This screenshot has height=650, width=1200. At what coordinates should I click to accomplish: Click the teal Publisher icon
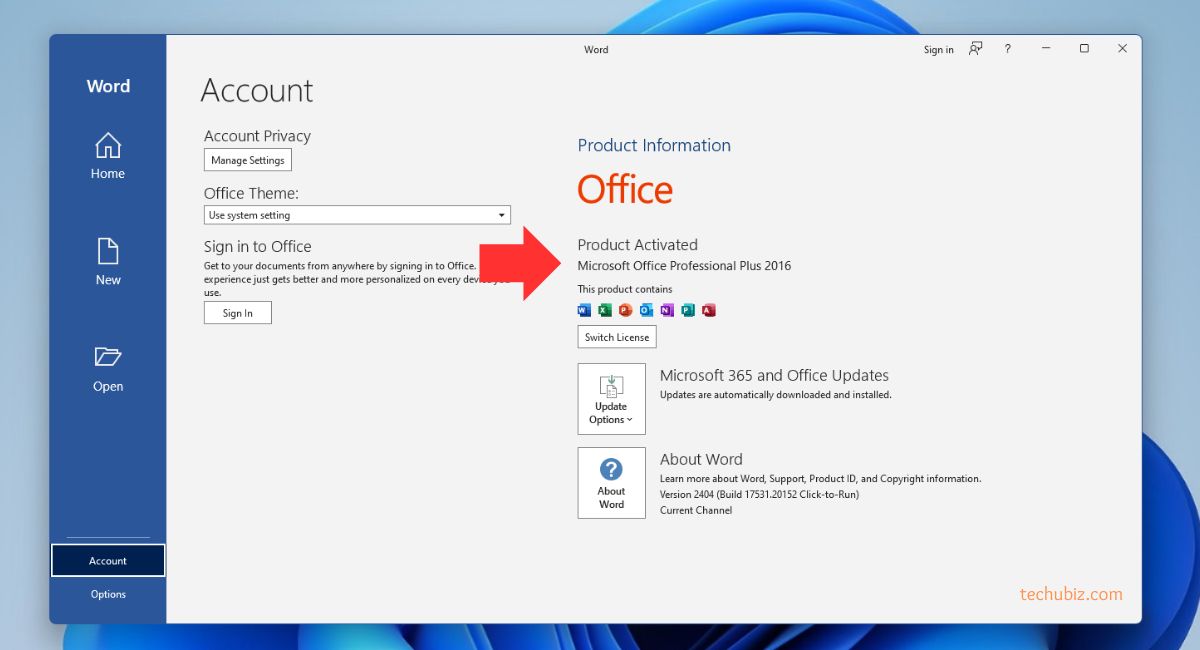688,310
